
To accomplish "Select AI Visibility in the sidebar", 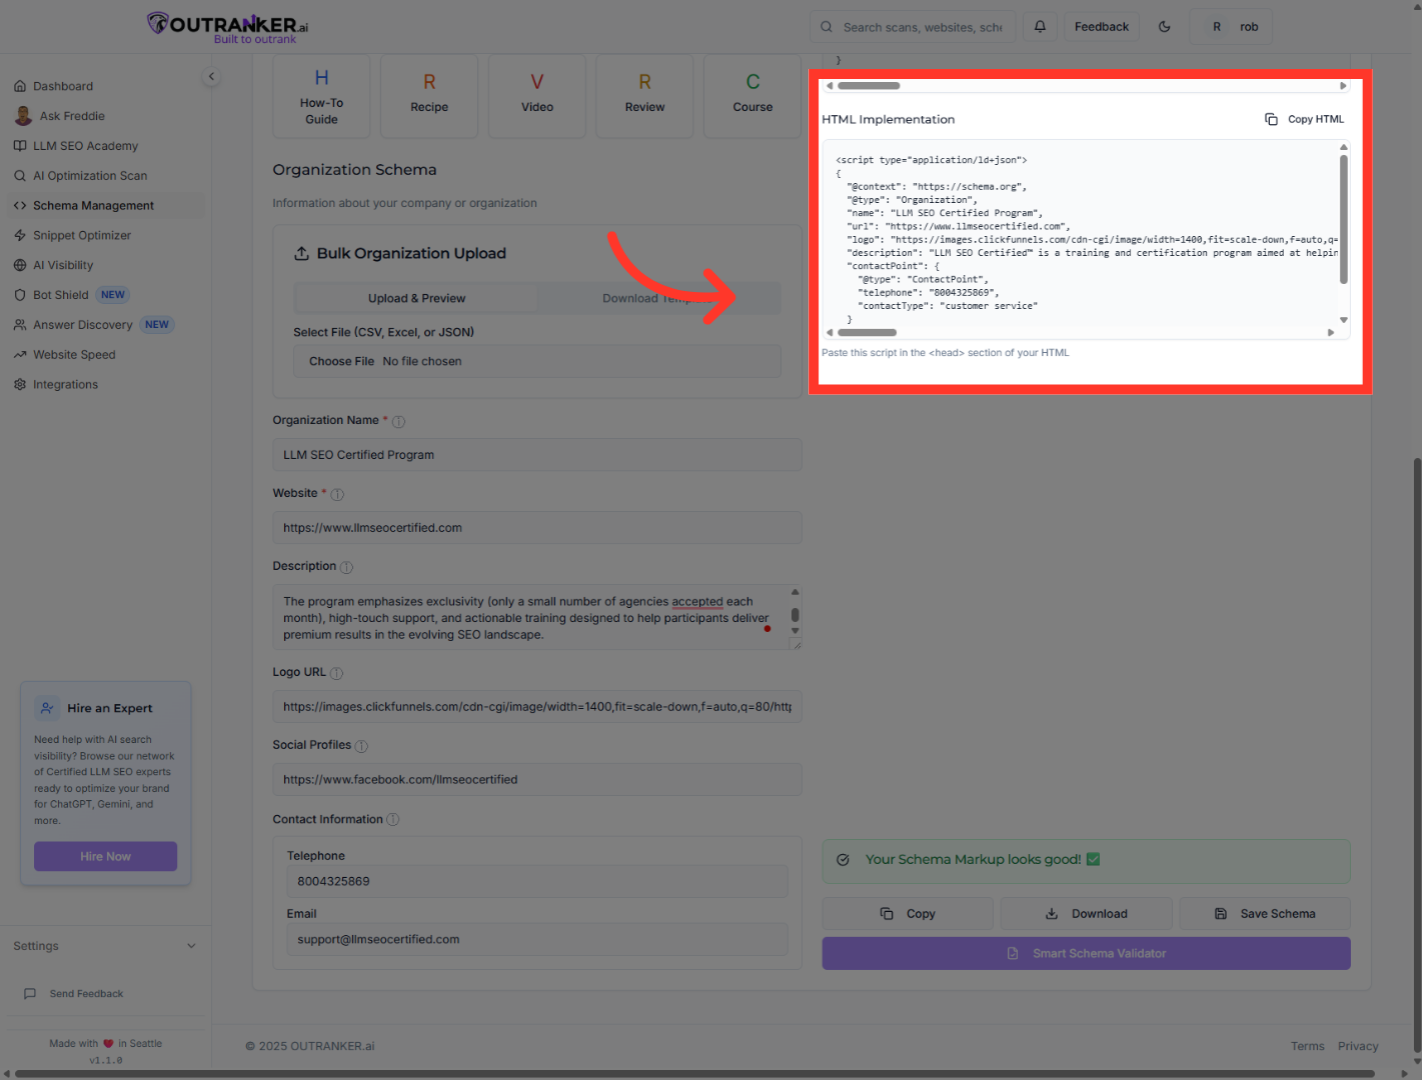I will (65, 264).
